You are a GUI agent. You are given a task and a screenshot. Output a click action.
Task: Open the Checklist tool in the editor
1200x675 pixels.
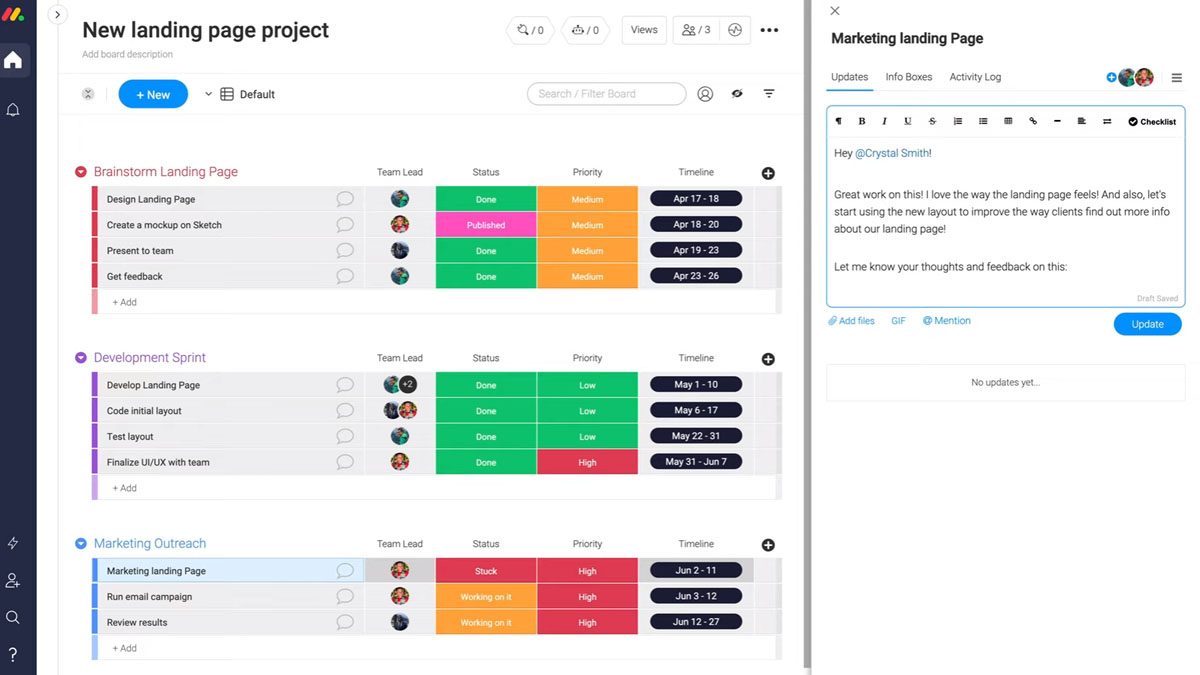point(1150,121)
